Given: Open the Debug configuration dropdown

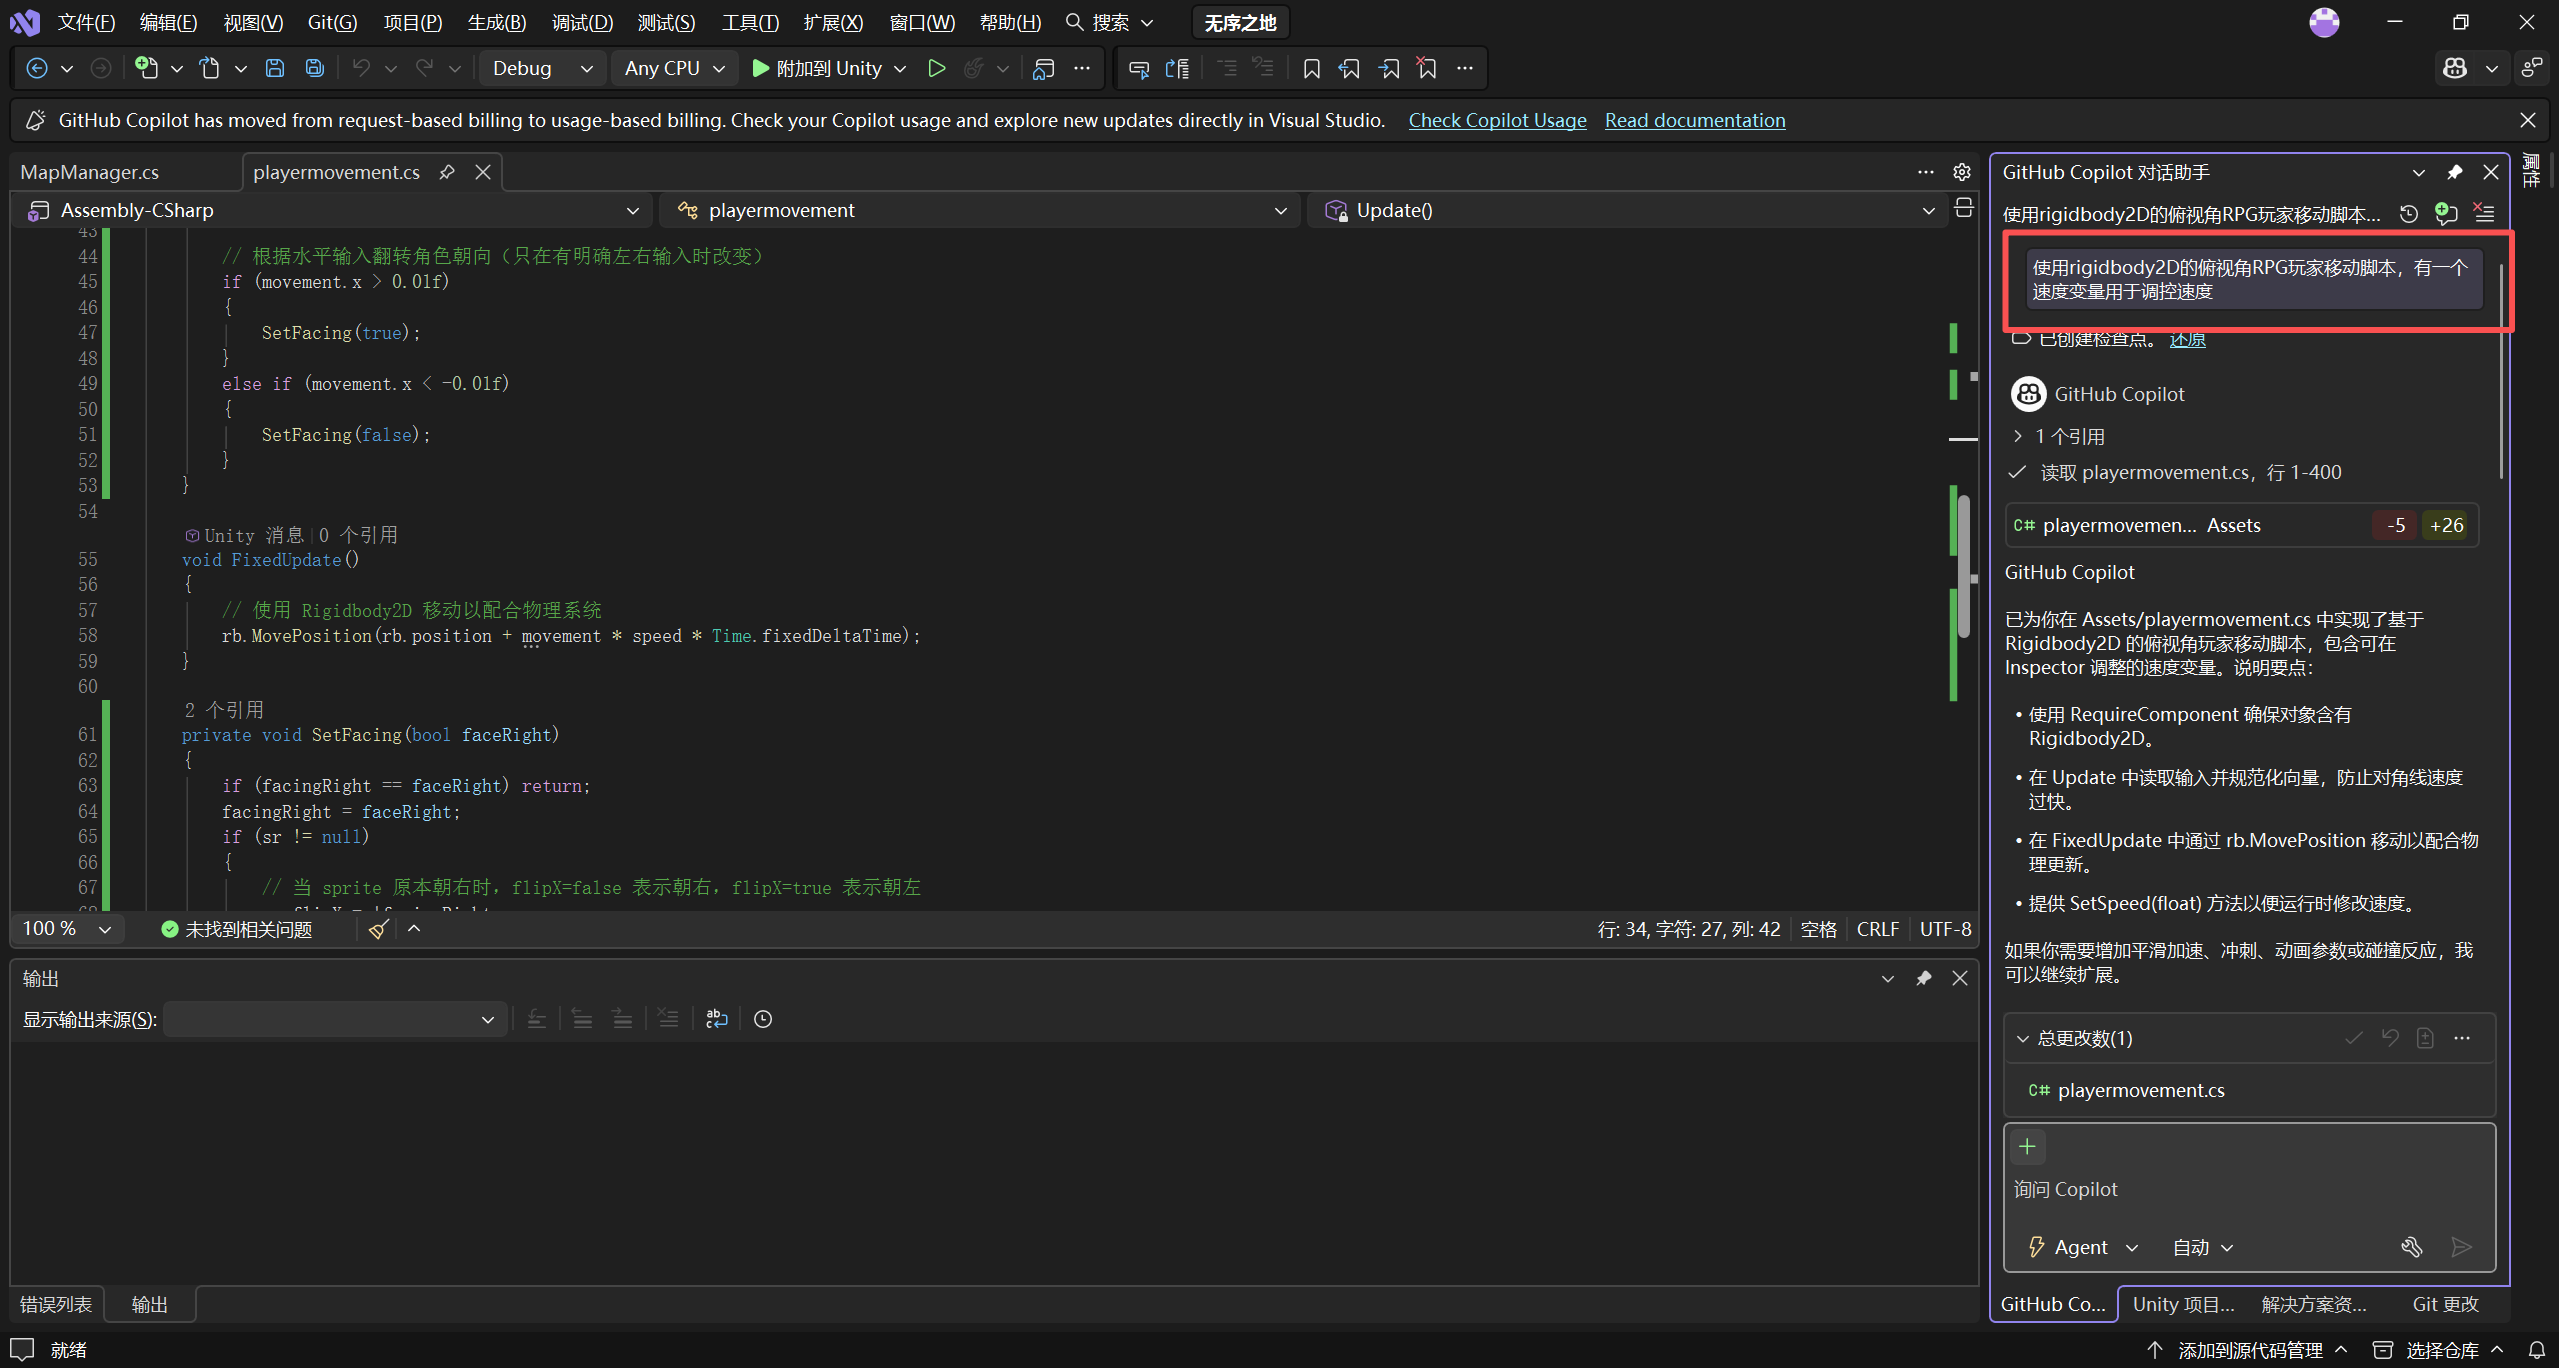Looking at the screenshot, I should [x=543, y=68].
